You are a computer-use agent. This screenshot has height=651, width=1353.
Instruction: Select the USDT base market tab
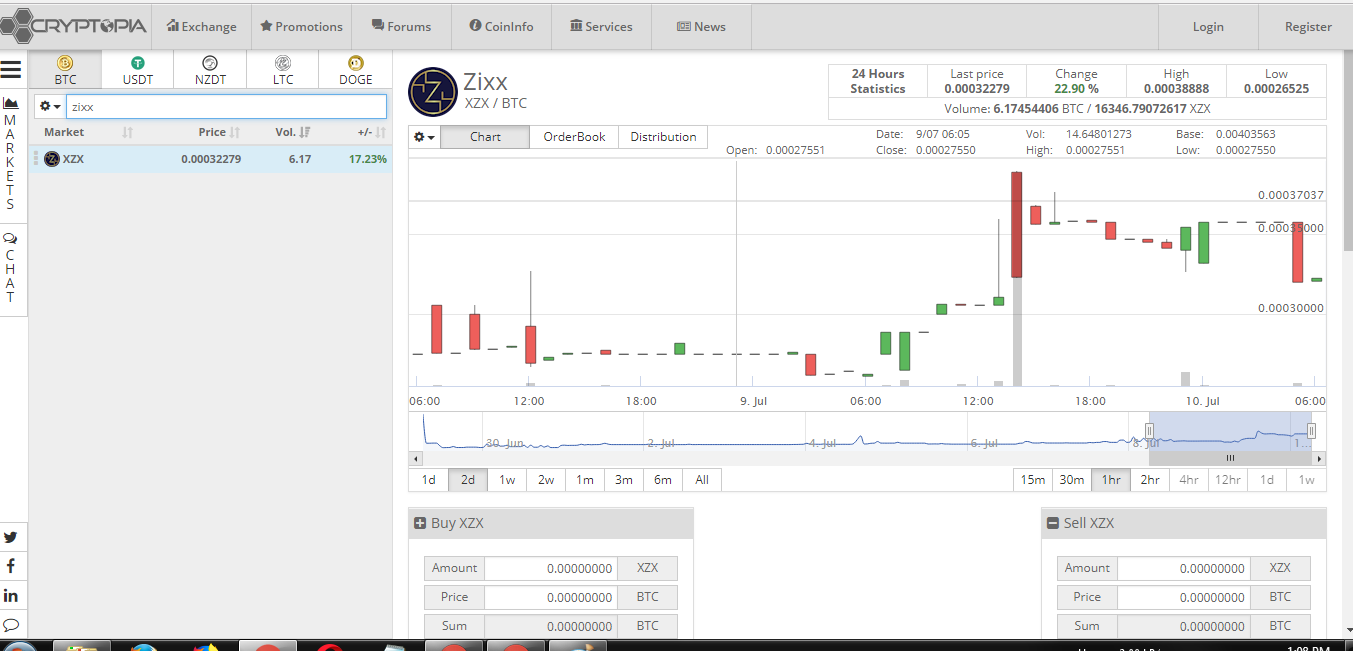[x=138, y=70]
